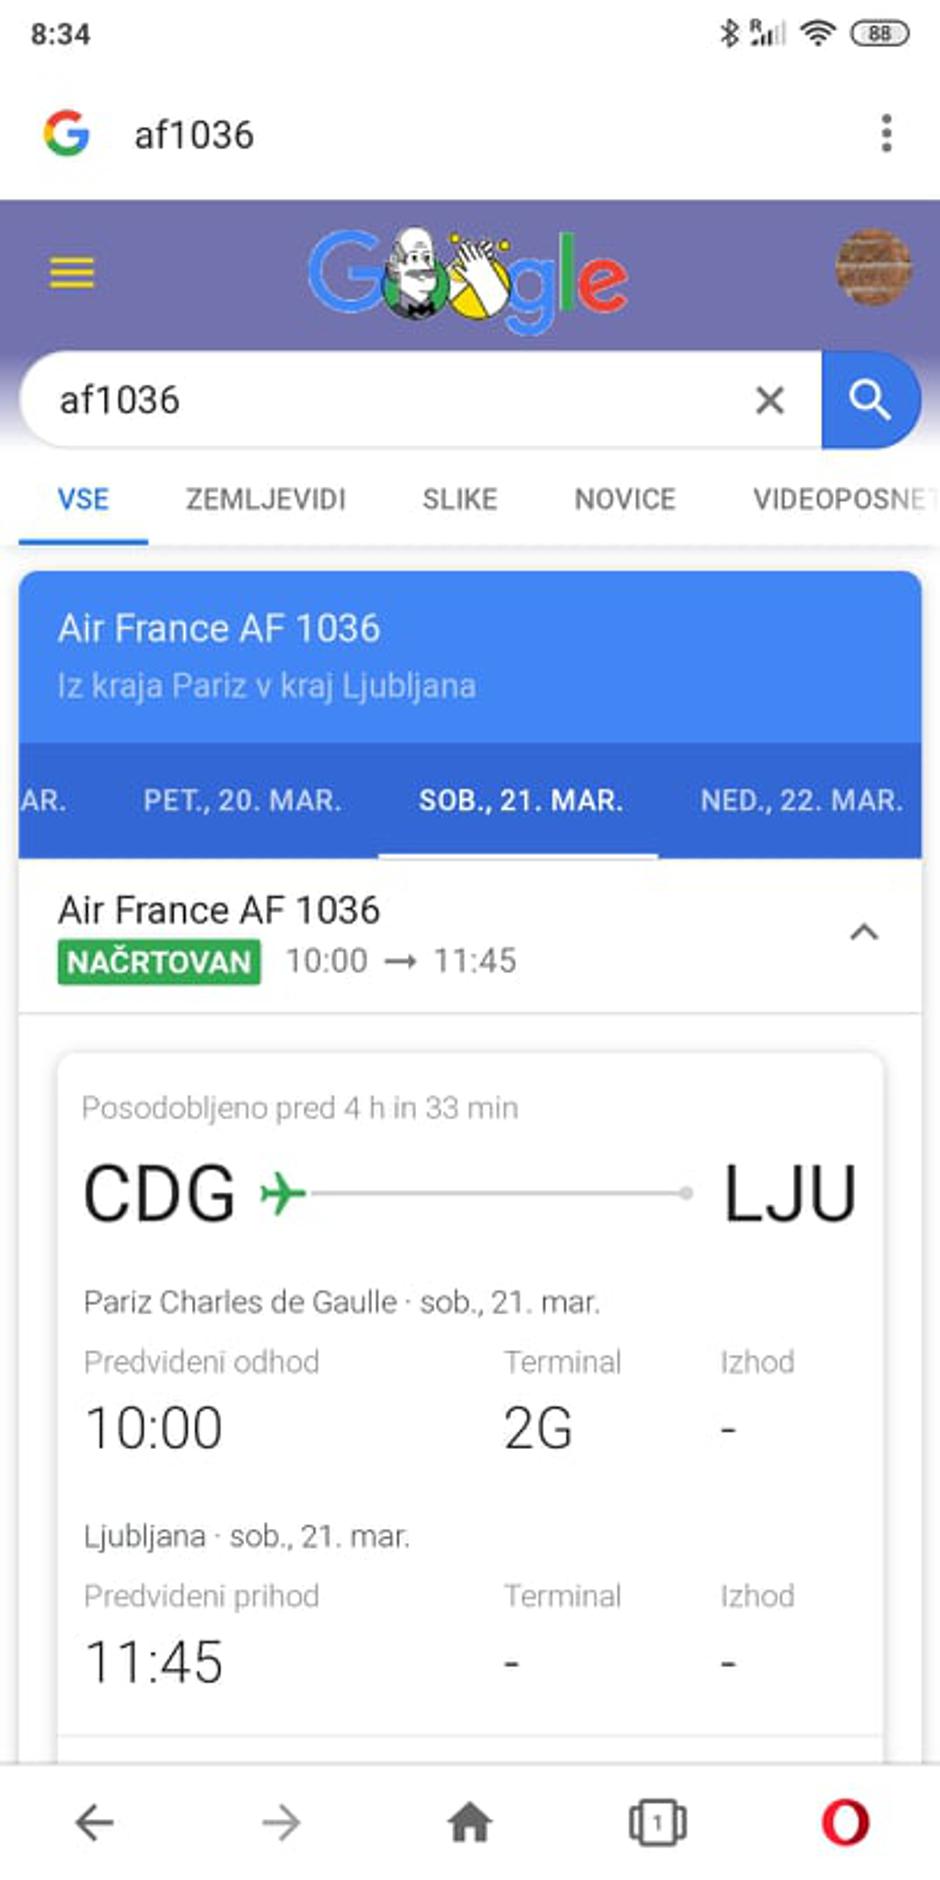
Task: Tap the browser back arrow
Action: coord(95,1822)
